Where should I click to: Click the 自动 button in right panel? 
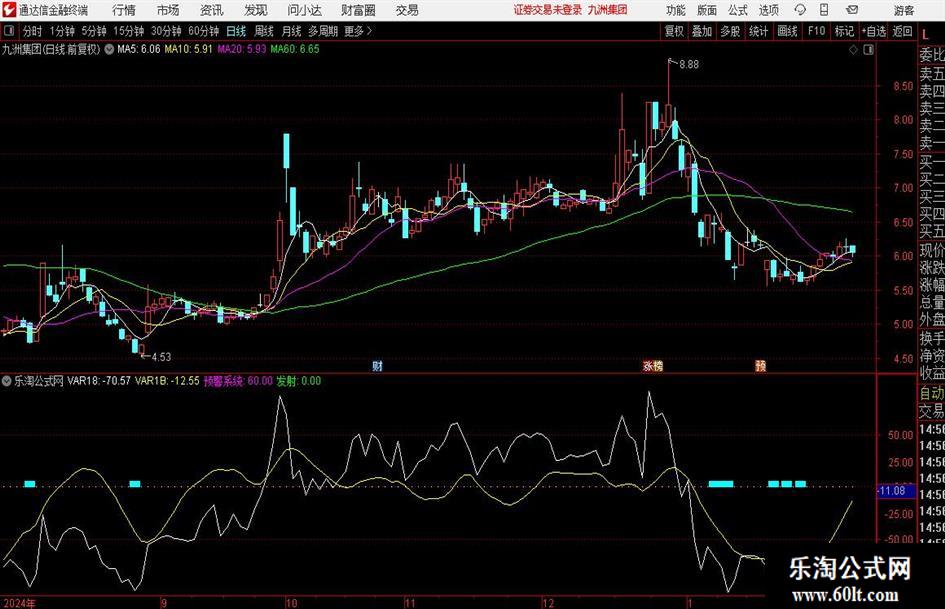(x=932, y=393)
